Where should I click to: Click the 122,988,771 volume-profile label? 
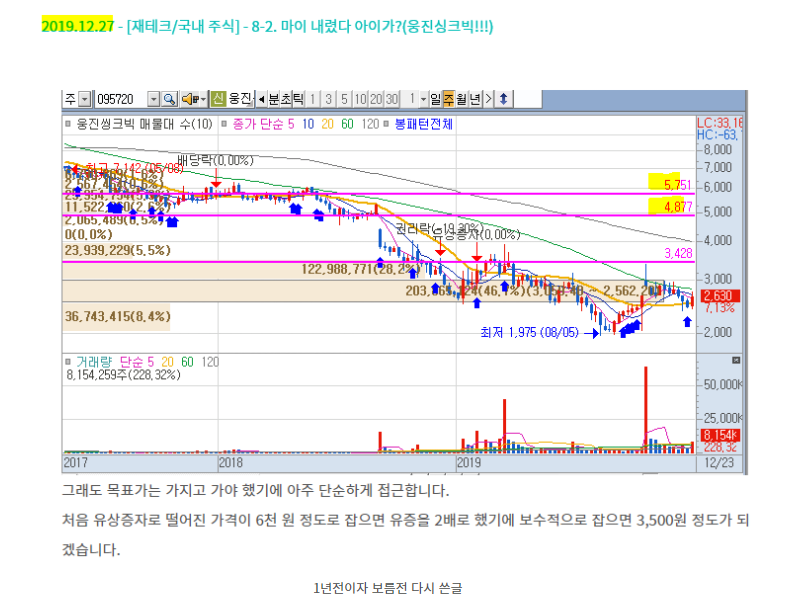[x=360, y=269]
